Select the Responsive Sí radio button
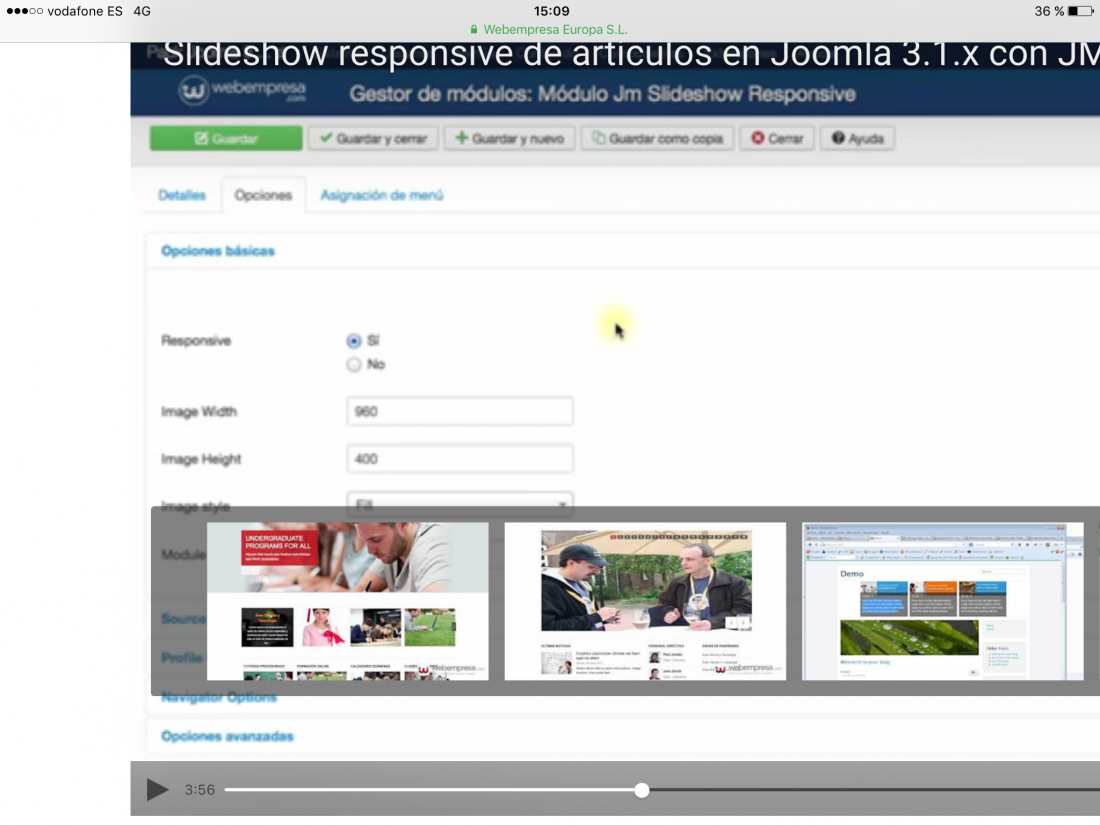Viewport: 1100px width, 825px height. coord(354,341)
